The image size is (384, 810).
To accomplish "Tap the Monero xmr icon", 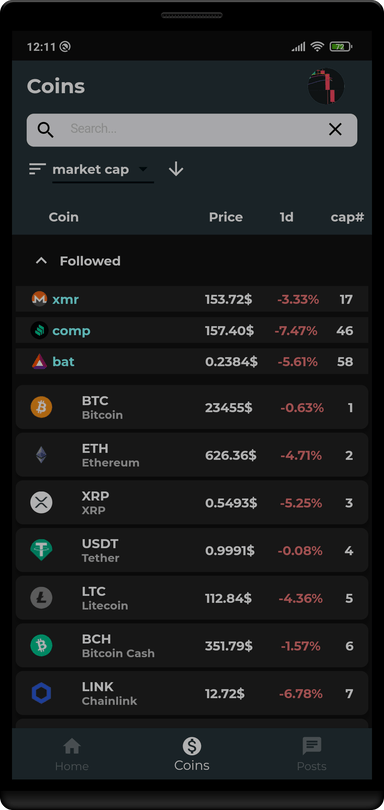I will pyautogui.click(x=39, y=299).
